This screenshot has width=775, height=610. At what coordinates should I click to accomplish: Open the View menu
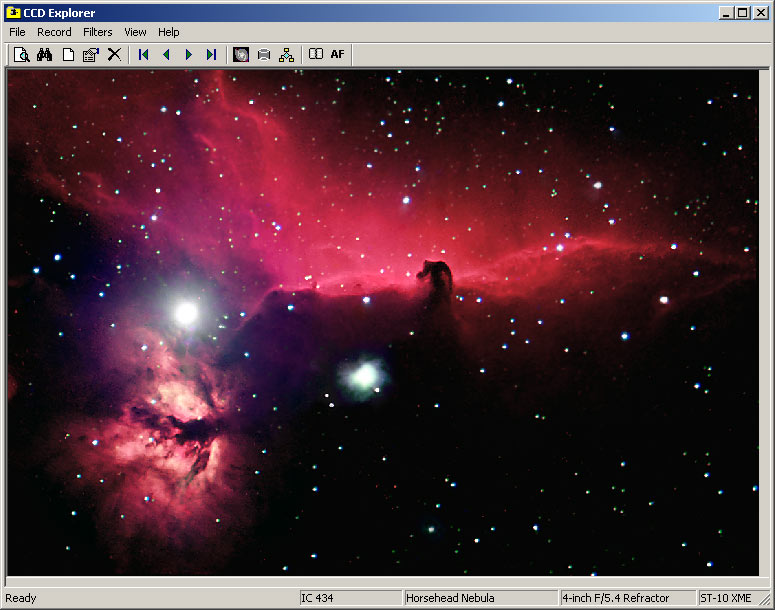point(135,32)
